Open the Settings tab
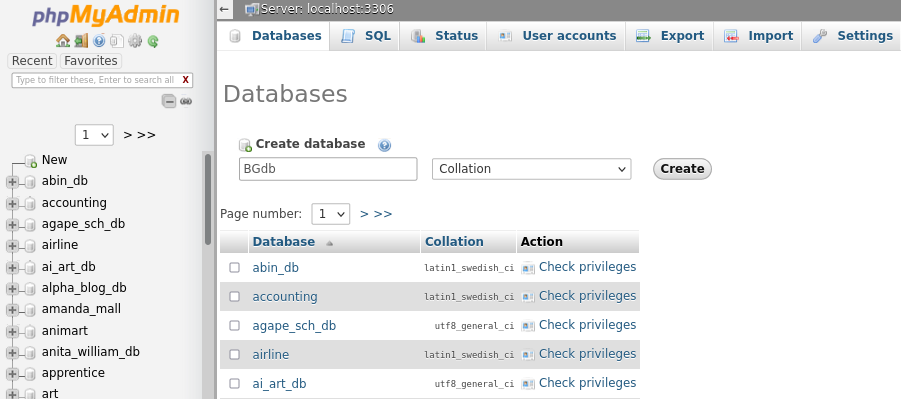The image size is (901, 399). pos(852,36)
